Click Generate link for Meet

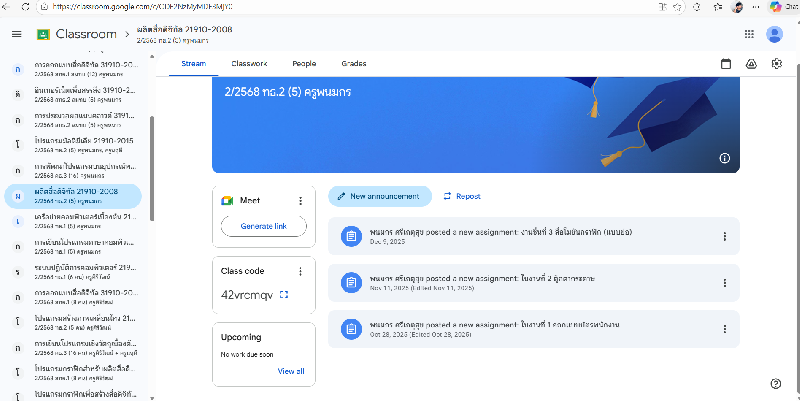(263, 227)
